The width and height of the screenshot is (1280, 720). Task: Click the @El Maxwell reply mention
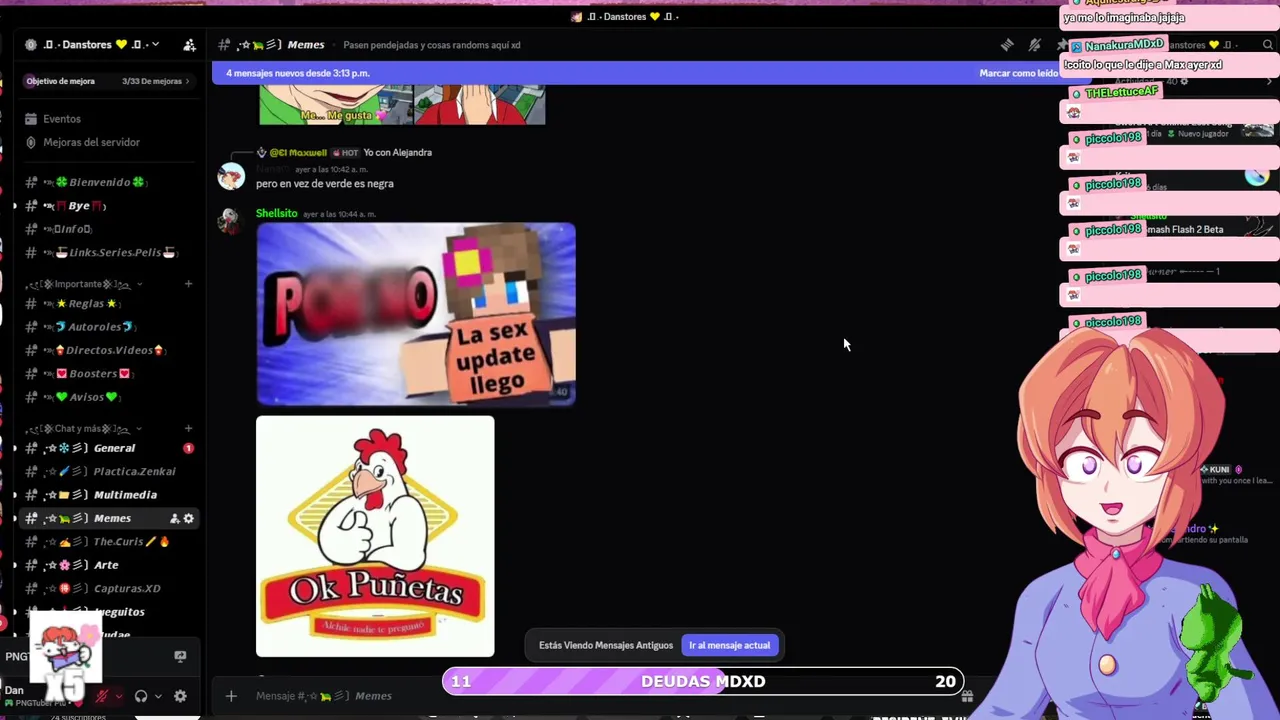point(298,152)
